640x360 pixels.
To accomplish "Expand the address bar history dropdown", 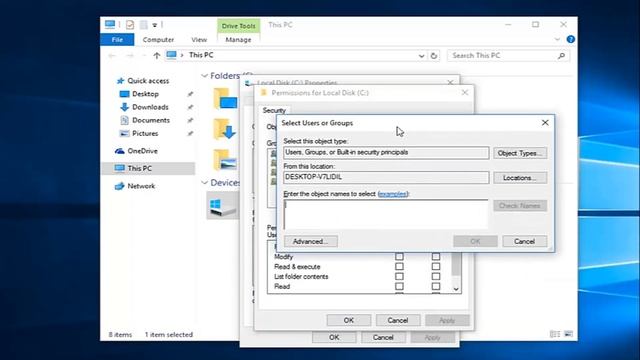I will [421, 56].
